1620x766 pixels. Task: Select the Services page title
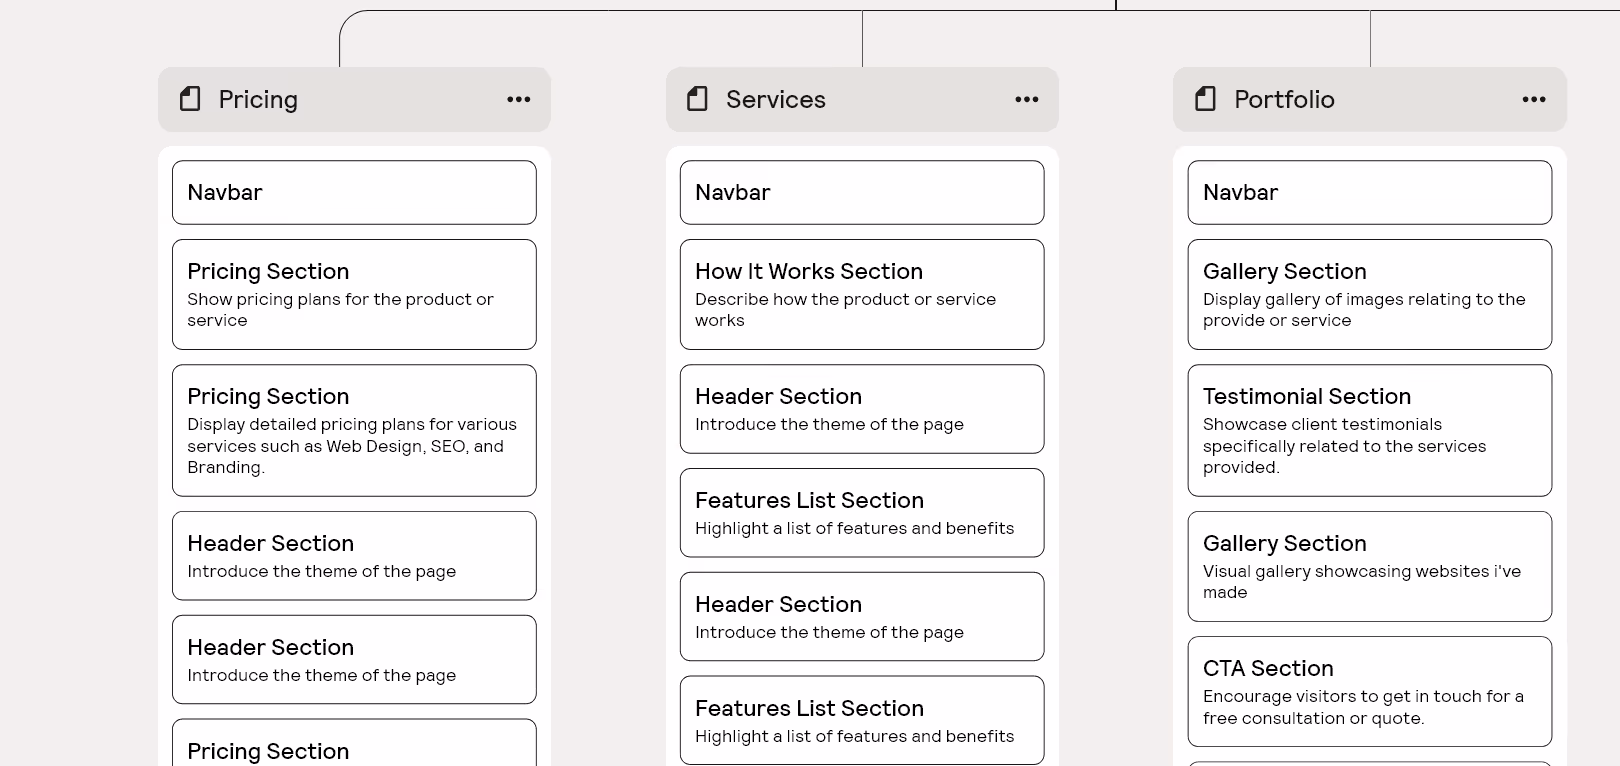pos(776,99)
